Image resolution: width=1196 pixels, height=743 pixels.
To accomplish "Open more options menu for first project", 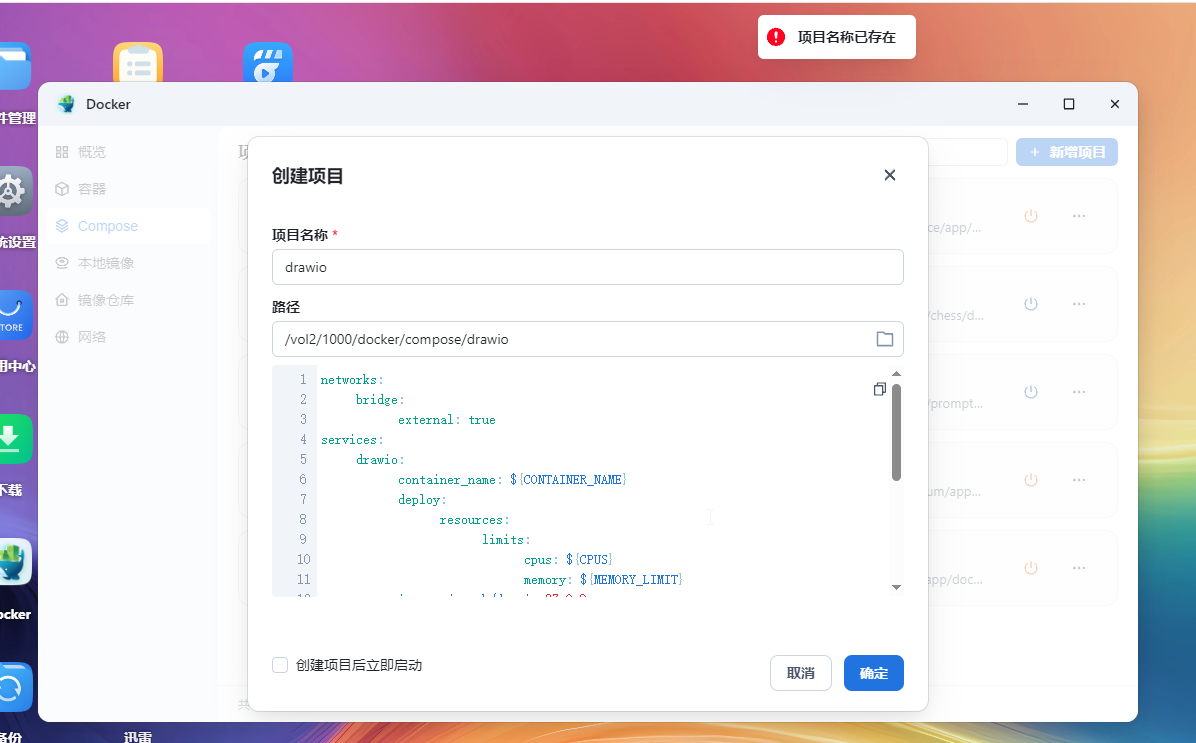I will coord(1079,216).
